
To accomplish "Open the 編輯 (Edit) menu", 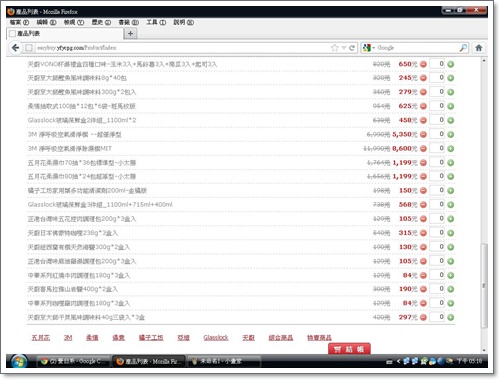I will pyautogui.click(x=46, y=22).
